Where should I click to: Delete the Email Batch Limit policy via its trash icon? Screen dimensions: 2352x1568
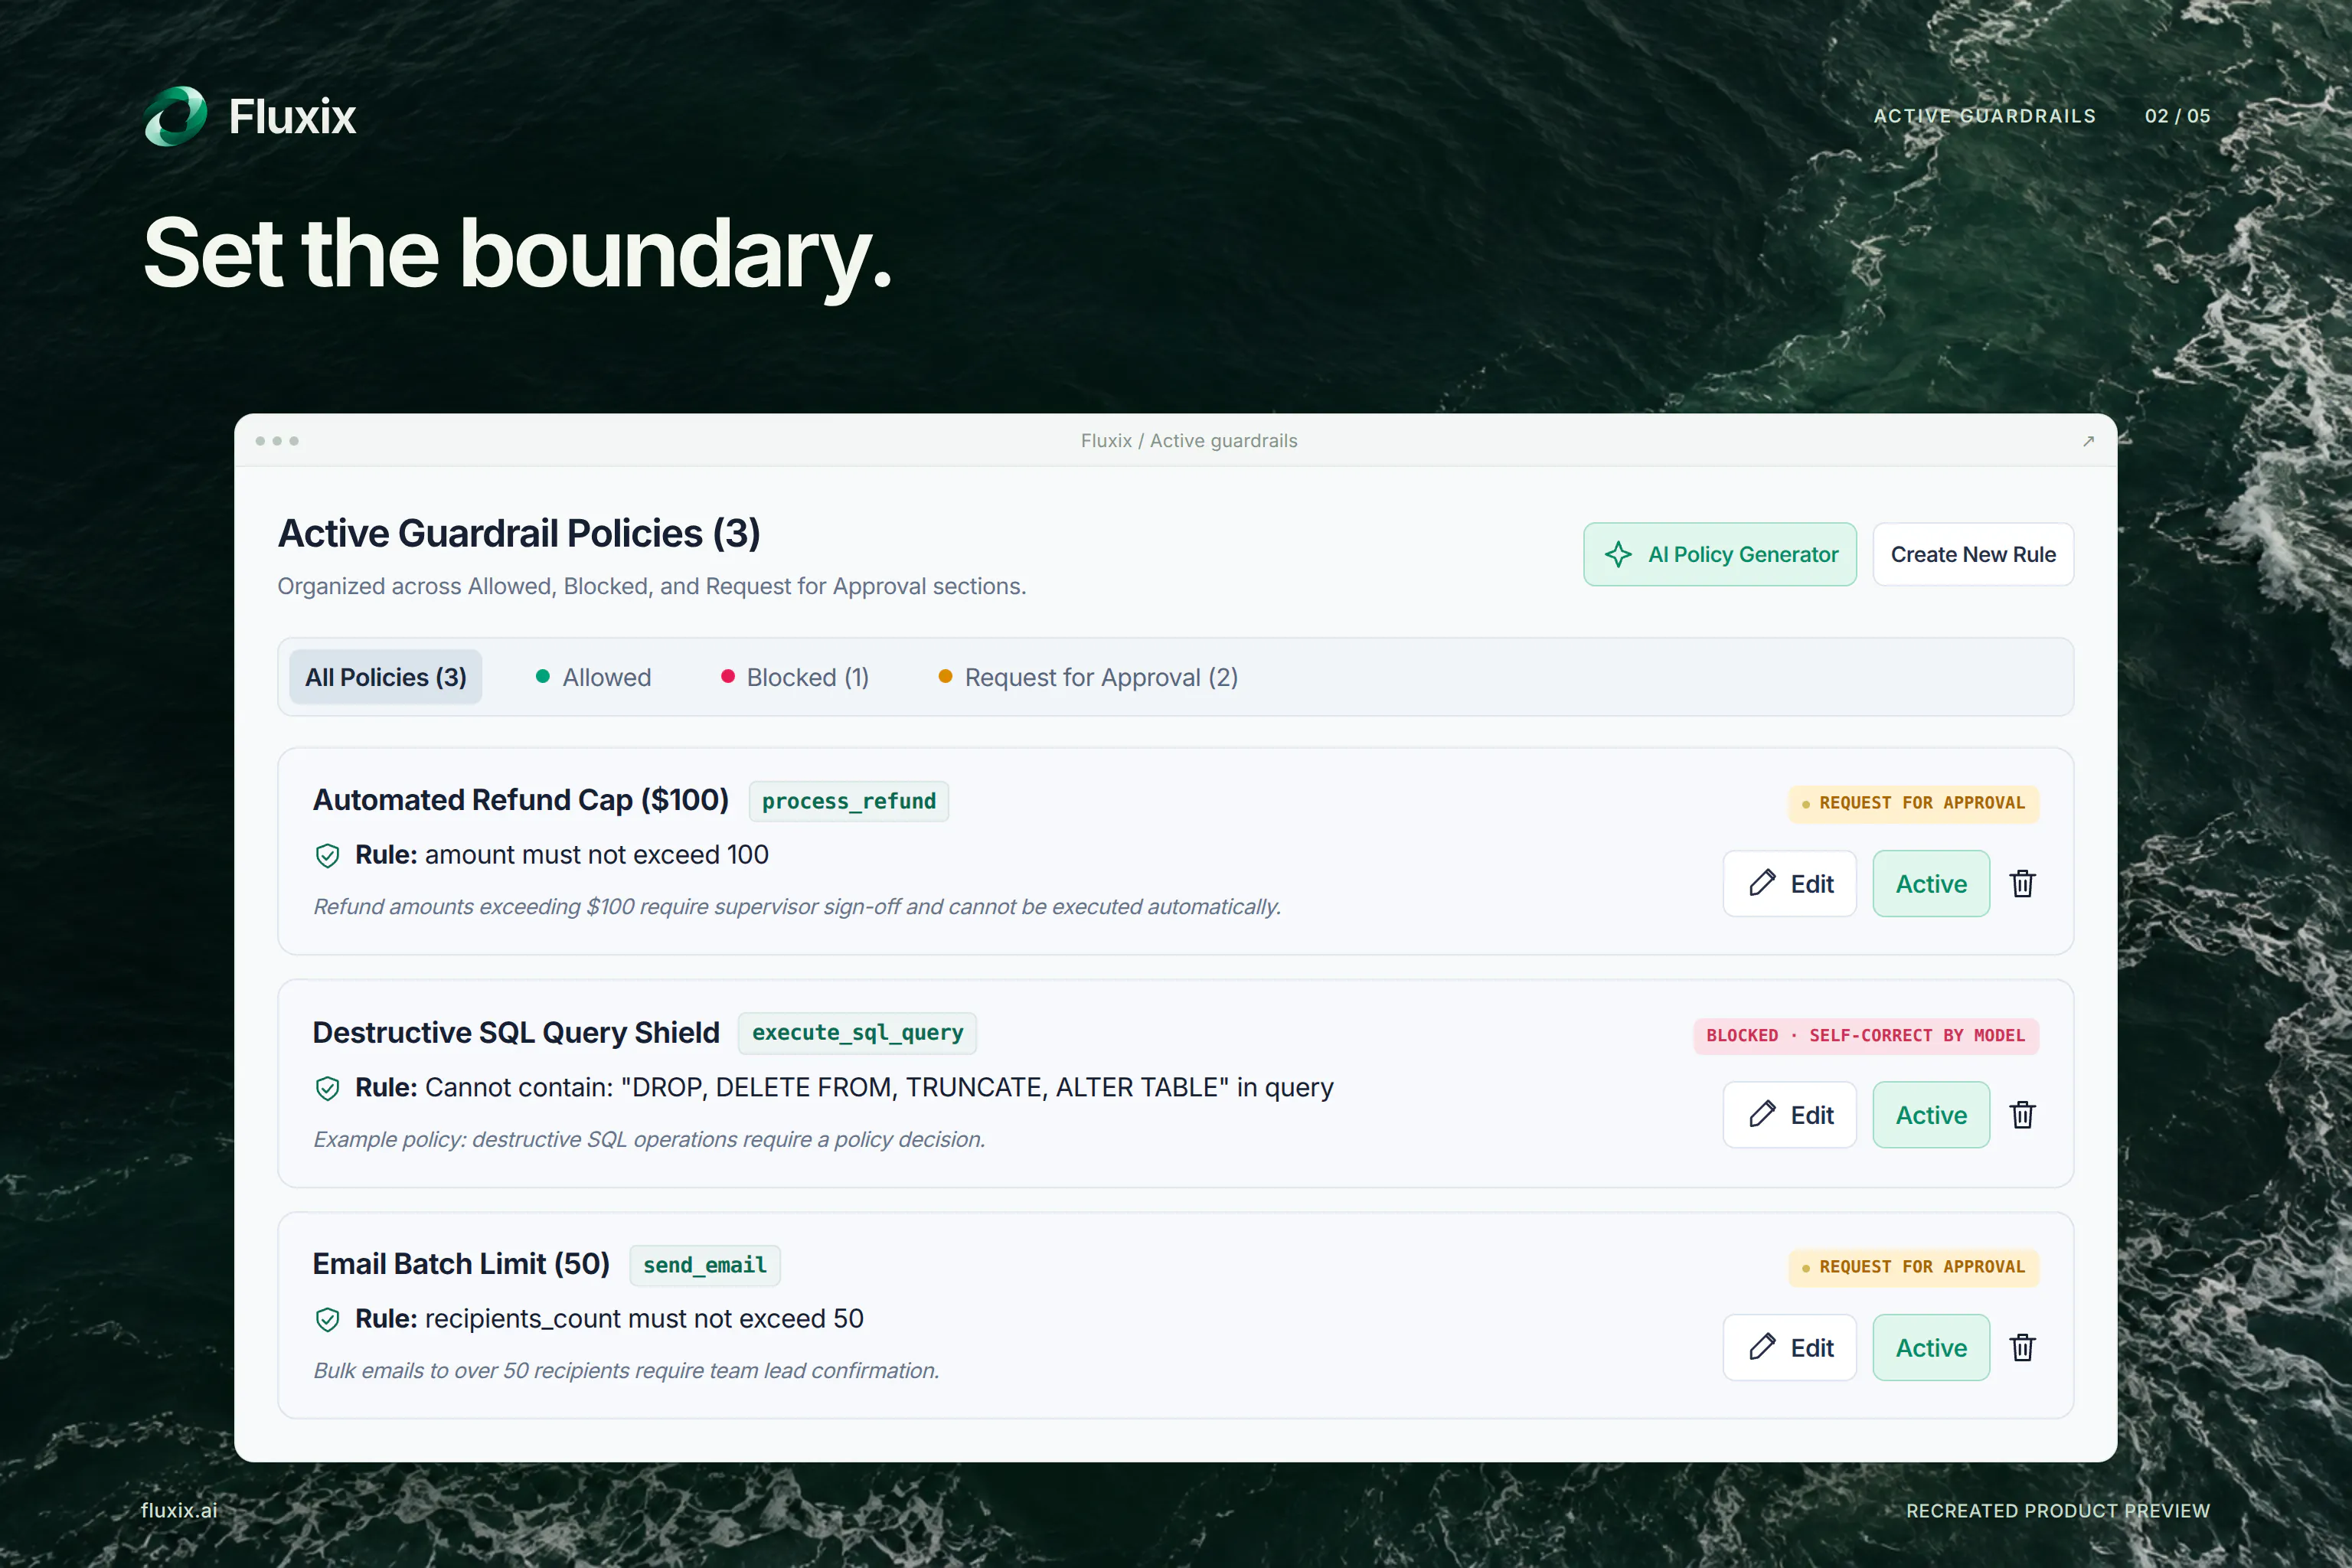point(2022,1348)
